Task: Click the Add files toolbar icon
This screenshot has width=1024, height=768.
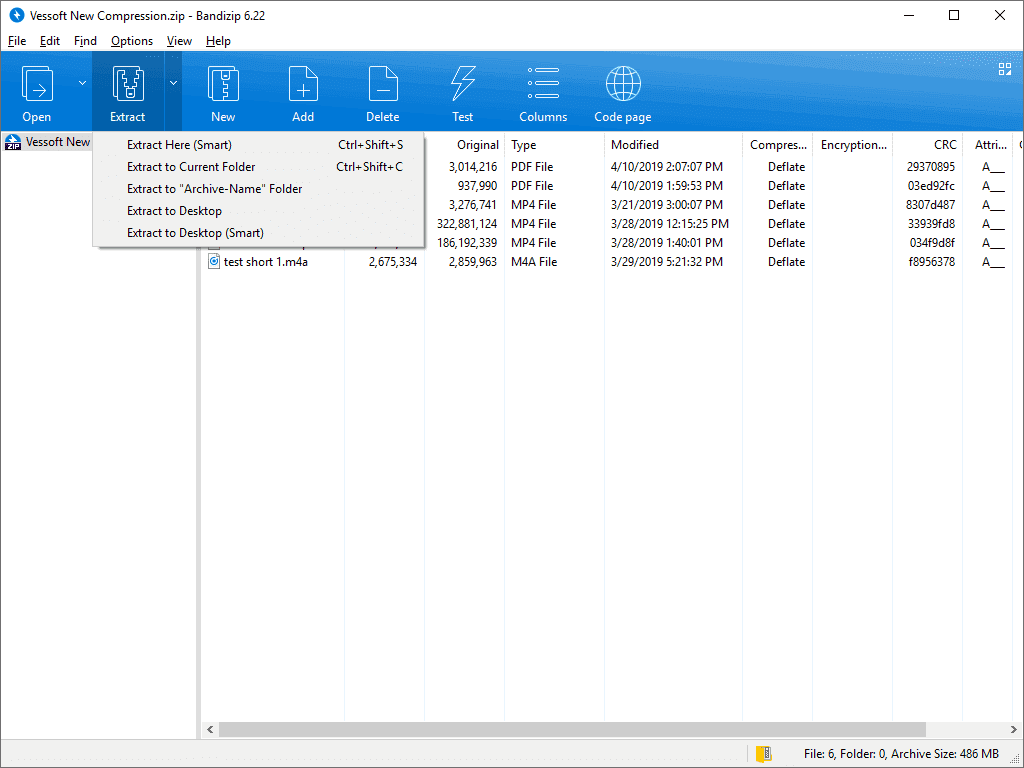Action: tap(303, 84)
